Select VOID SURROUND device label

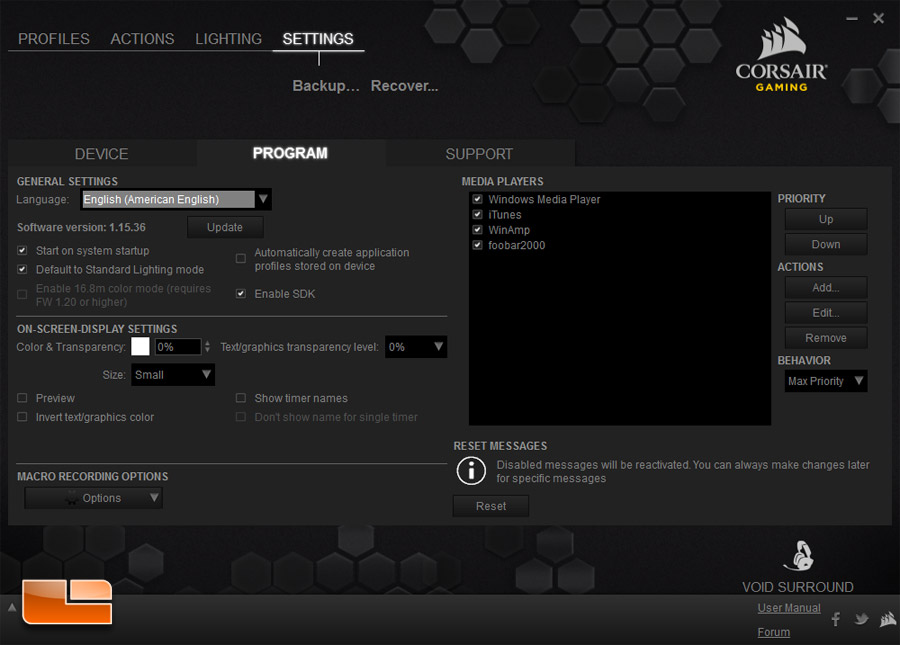click(x=798, y=587)
